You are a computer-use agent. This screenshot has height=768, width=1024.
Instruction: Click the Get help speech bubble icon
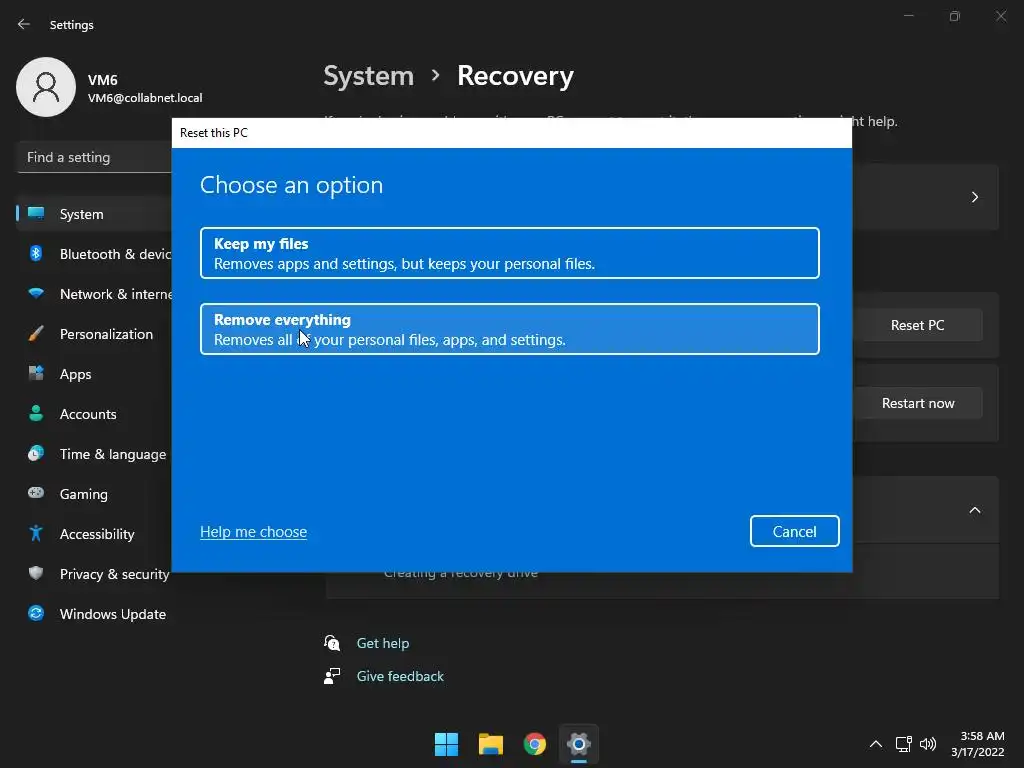pos(332,643)
